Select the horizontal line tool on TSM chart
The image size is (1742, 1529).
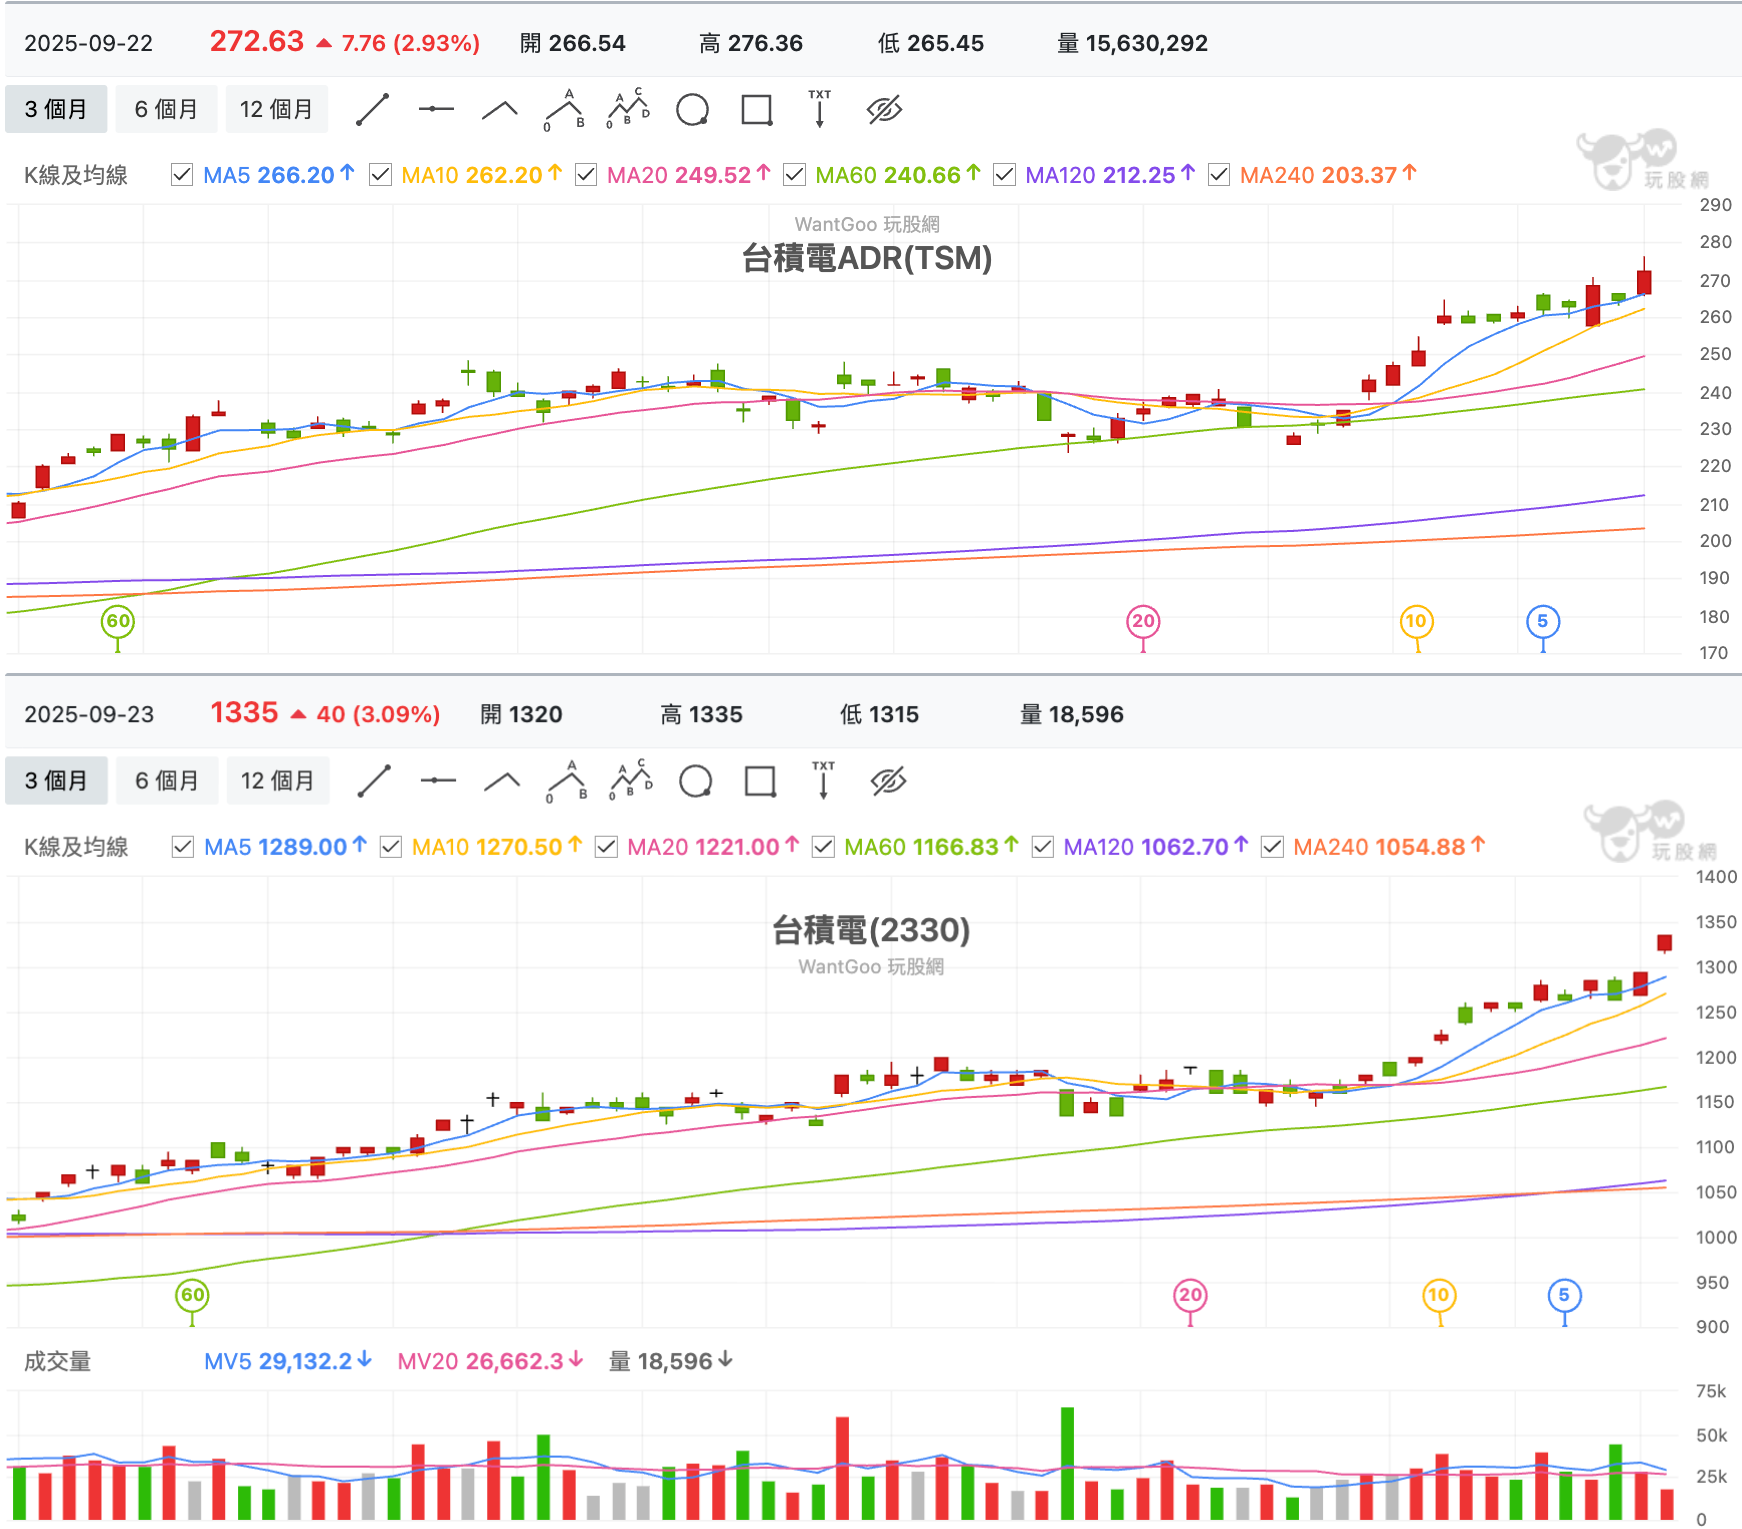pos(437,109)
